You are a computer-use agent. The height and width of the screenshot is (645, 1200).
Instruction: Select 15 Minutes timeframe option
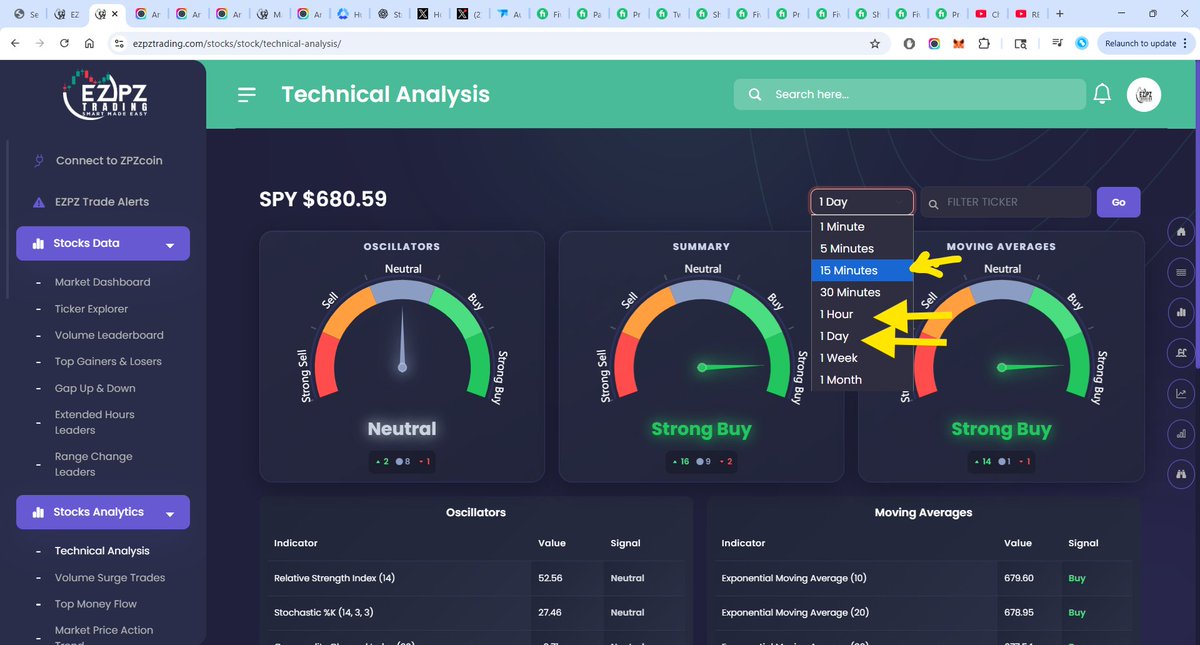862,271
